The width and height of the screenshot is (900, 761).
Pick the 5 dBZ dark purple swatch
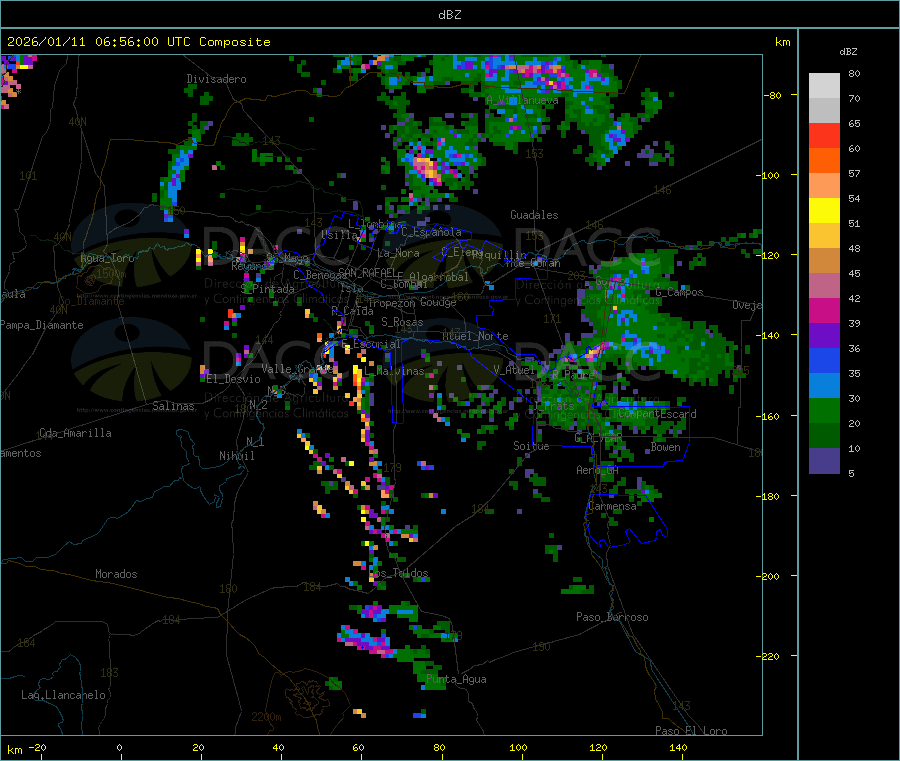pos(824,461)
